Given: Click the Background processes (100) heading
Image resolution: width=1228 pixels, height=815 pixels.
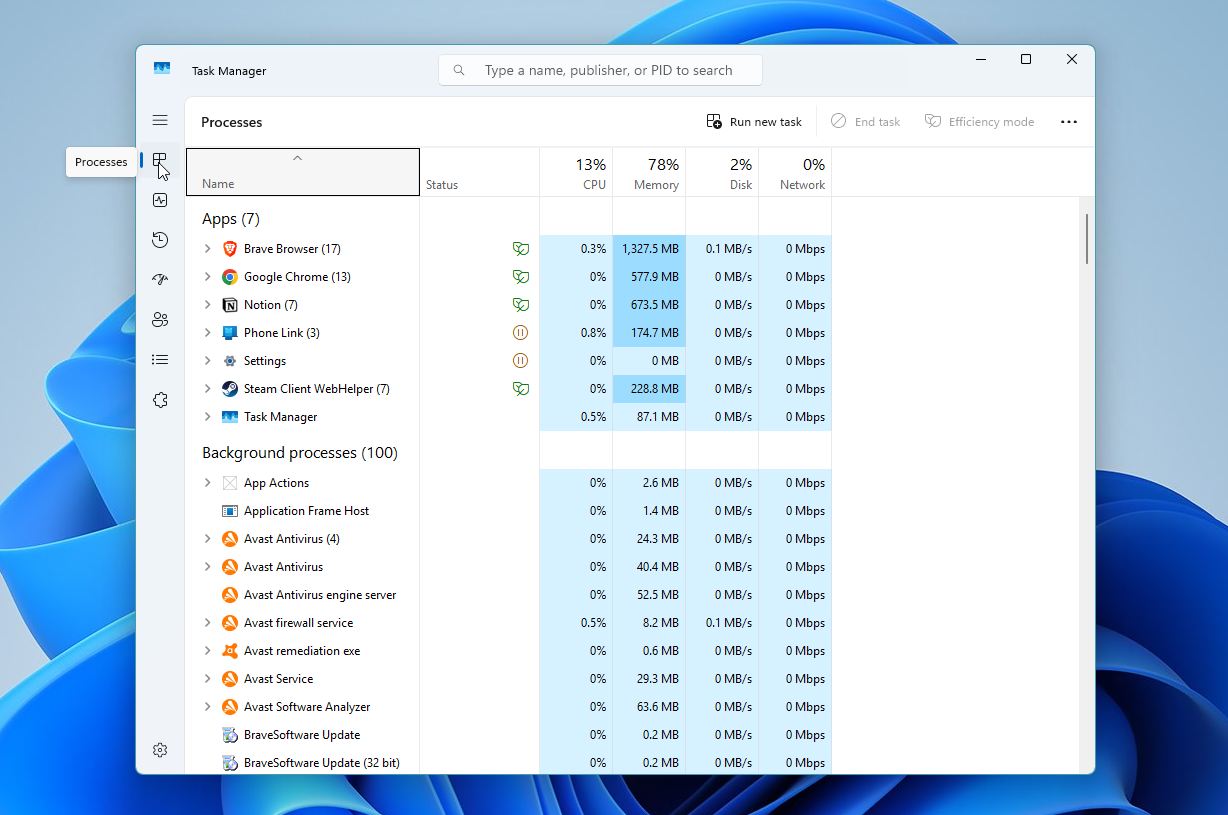Looking at the screenshot, I should [x=300, y=453].
